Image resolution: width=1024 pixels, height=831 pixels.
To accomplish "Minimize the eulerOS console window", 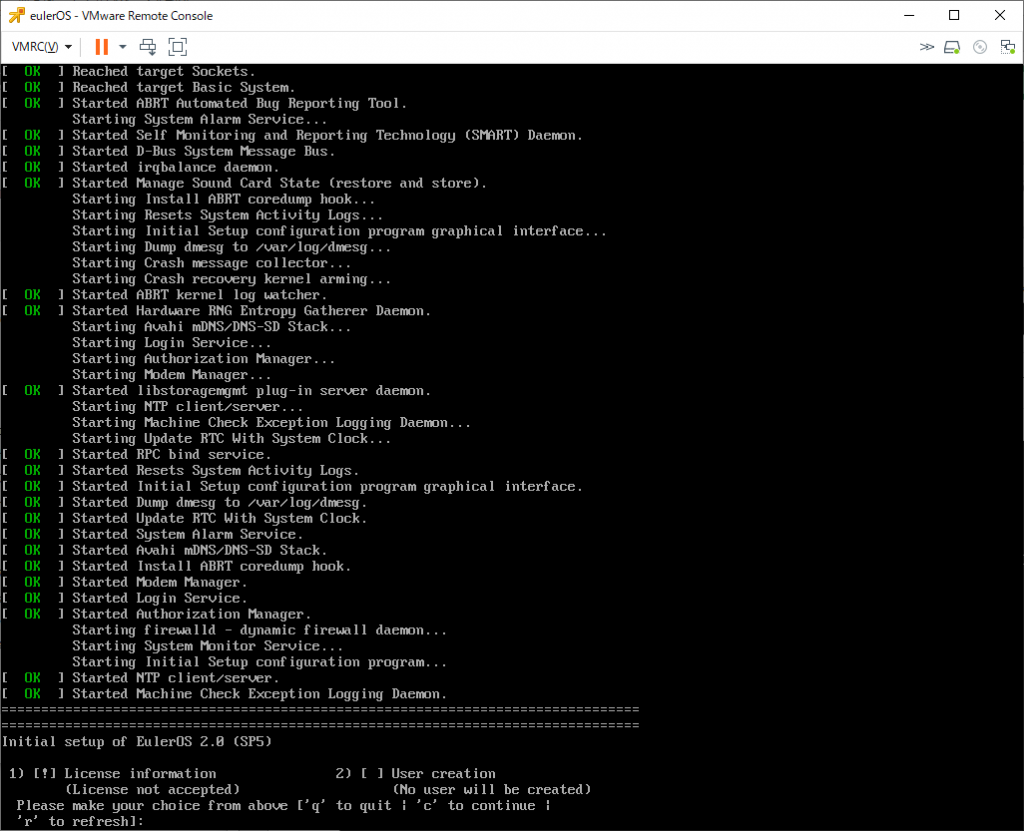I will point(909,15).
